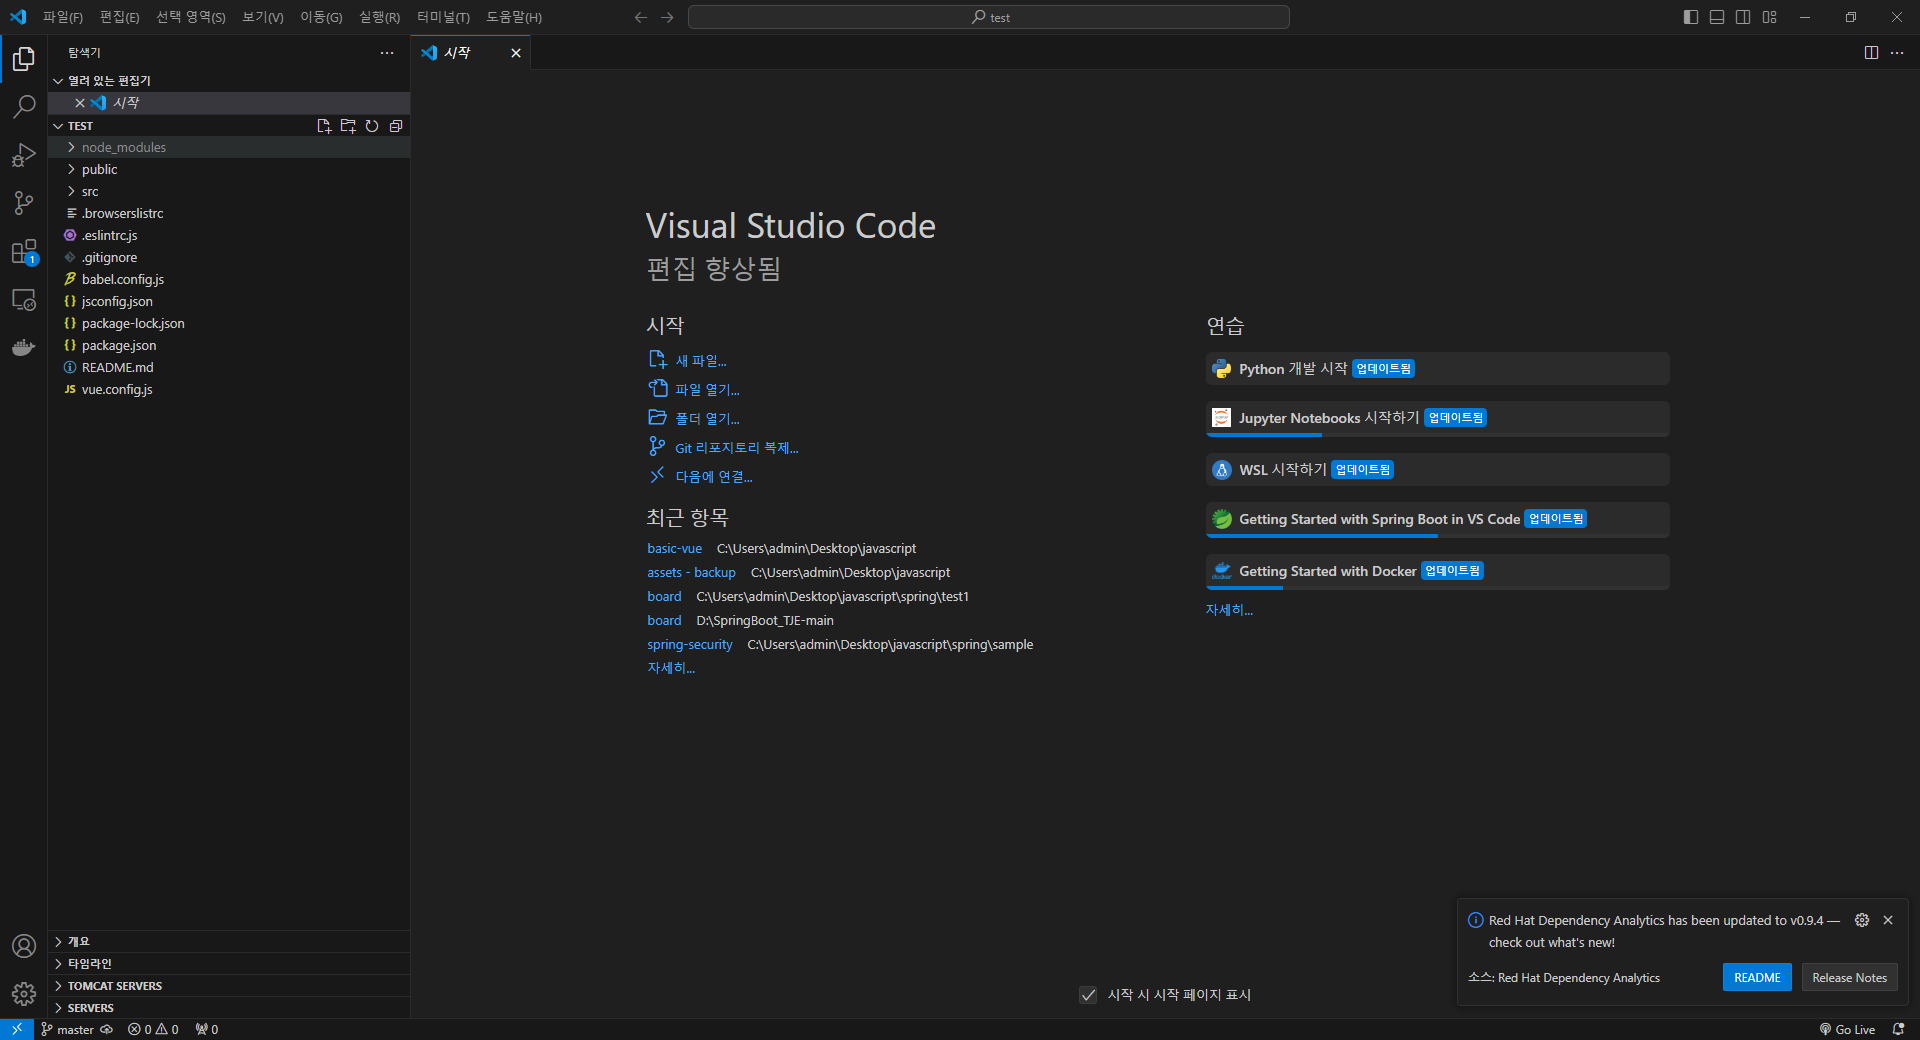Open the Explorer view in activity bar
1920x1040 pixels.
coord(24,59)
